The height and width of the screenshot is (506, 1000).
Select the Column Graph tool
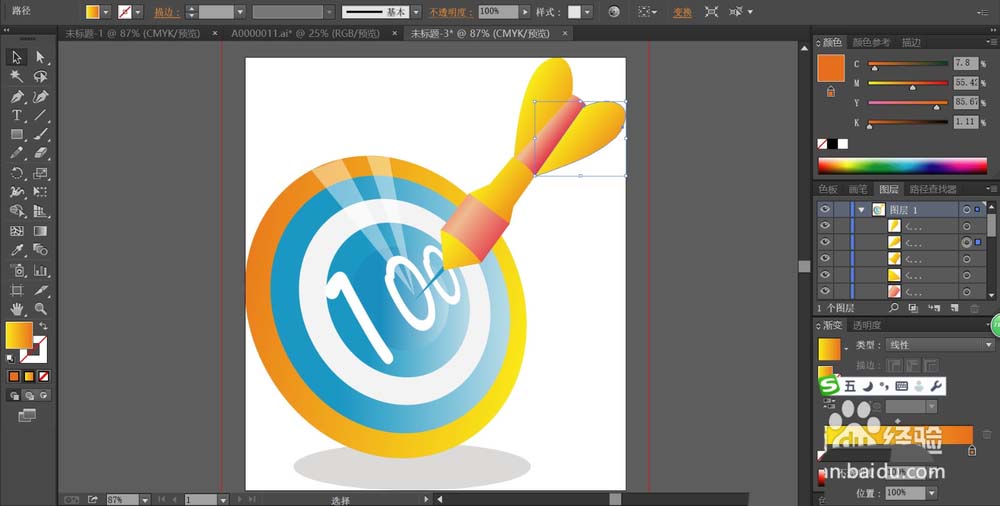[40, 271]
